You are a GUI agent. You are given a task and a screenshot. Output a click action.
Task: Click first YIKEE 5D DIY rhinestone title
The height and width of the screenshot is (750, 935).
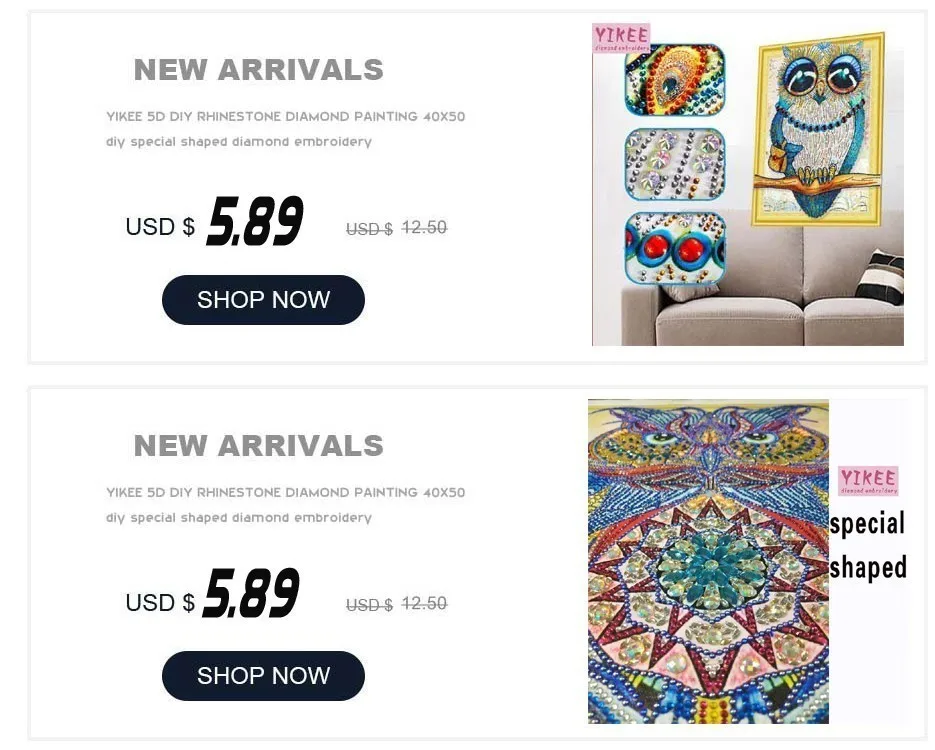click(x=286, y=116)
